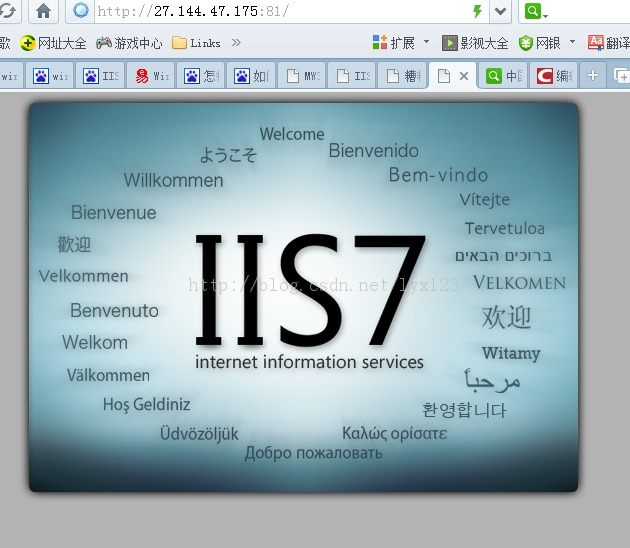Switch to the green search '中' tab
The width and height of the screenshot is (630, 548).
[503, 76]
